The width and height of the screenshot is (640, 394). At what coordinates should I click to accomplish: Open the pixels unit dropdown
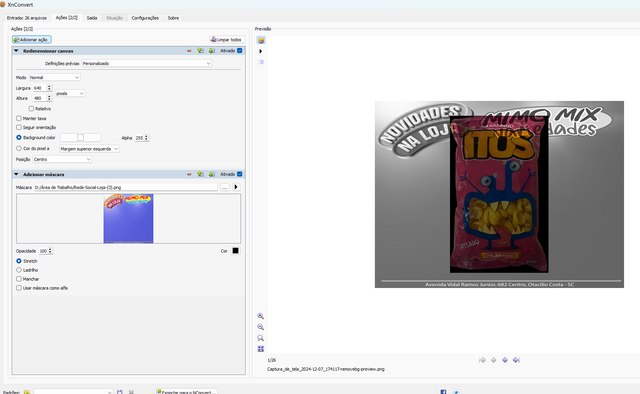[x=70, y=93]
